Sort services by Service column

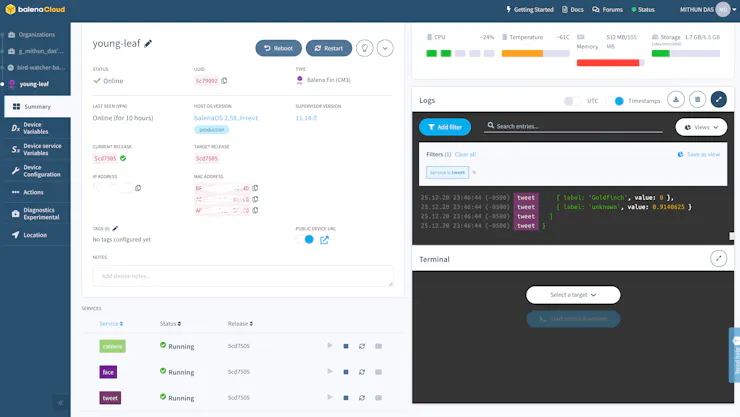pyautogui.click(x=111, y=324)
